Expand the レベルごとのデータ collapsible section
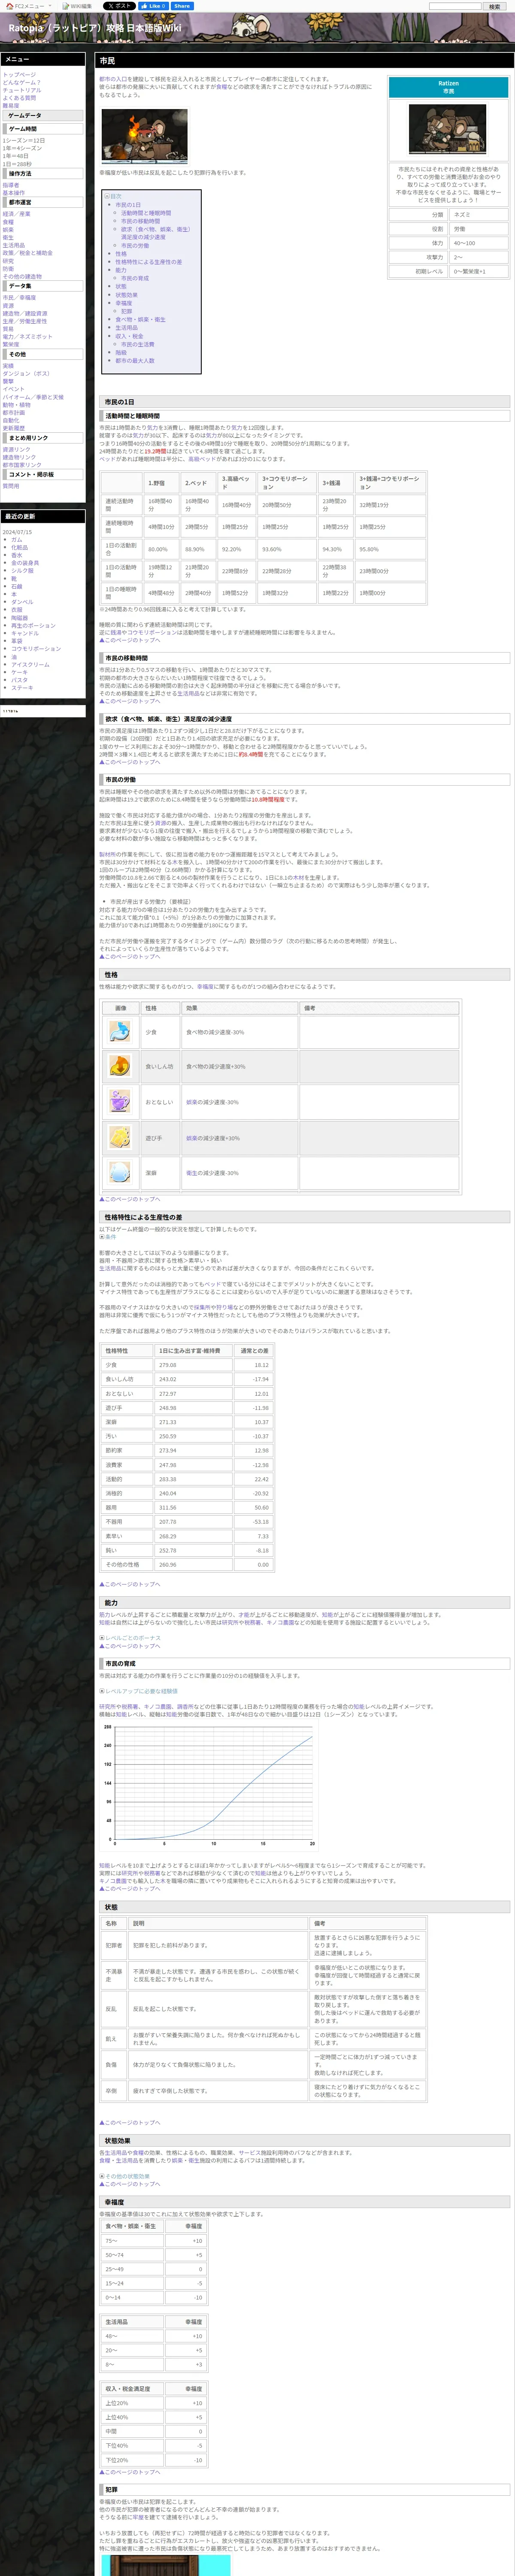Screen dimensions: 515x2576 pos(129,1638)
